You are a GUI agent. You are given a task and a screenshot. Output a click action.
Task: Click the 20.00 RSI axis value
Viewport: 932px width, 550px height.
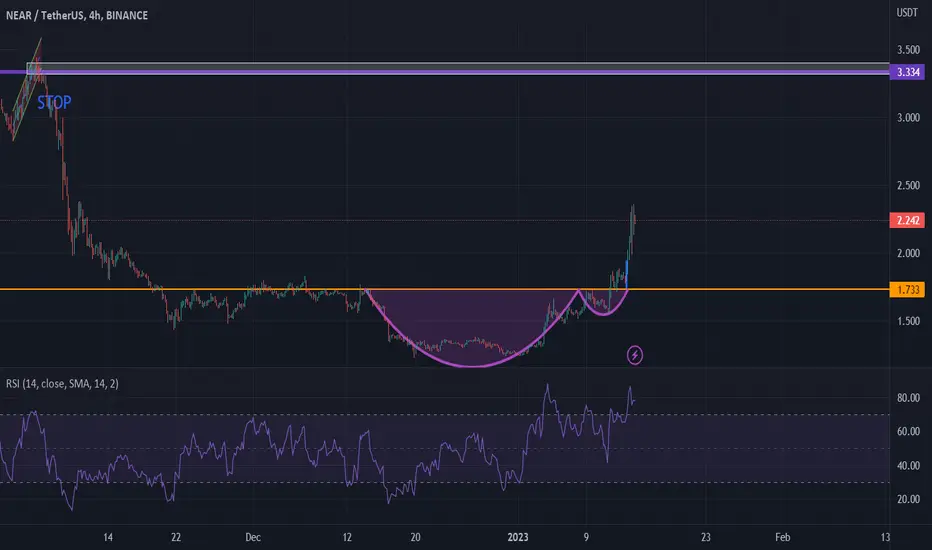click(908, 499)
